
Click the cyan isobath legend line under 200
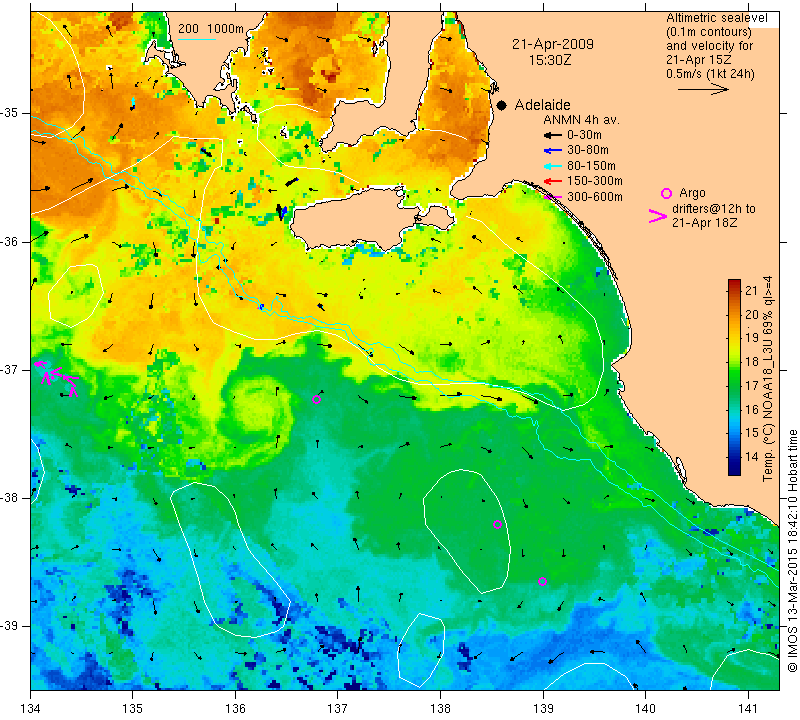pos(197,39)
